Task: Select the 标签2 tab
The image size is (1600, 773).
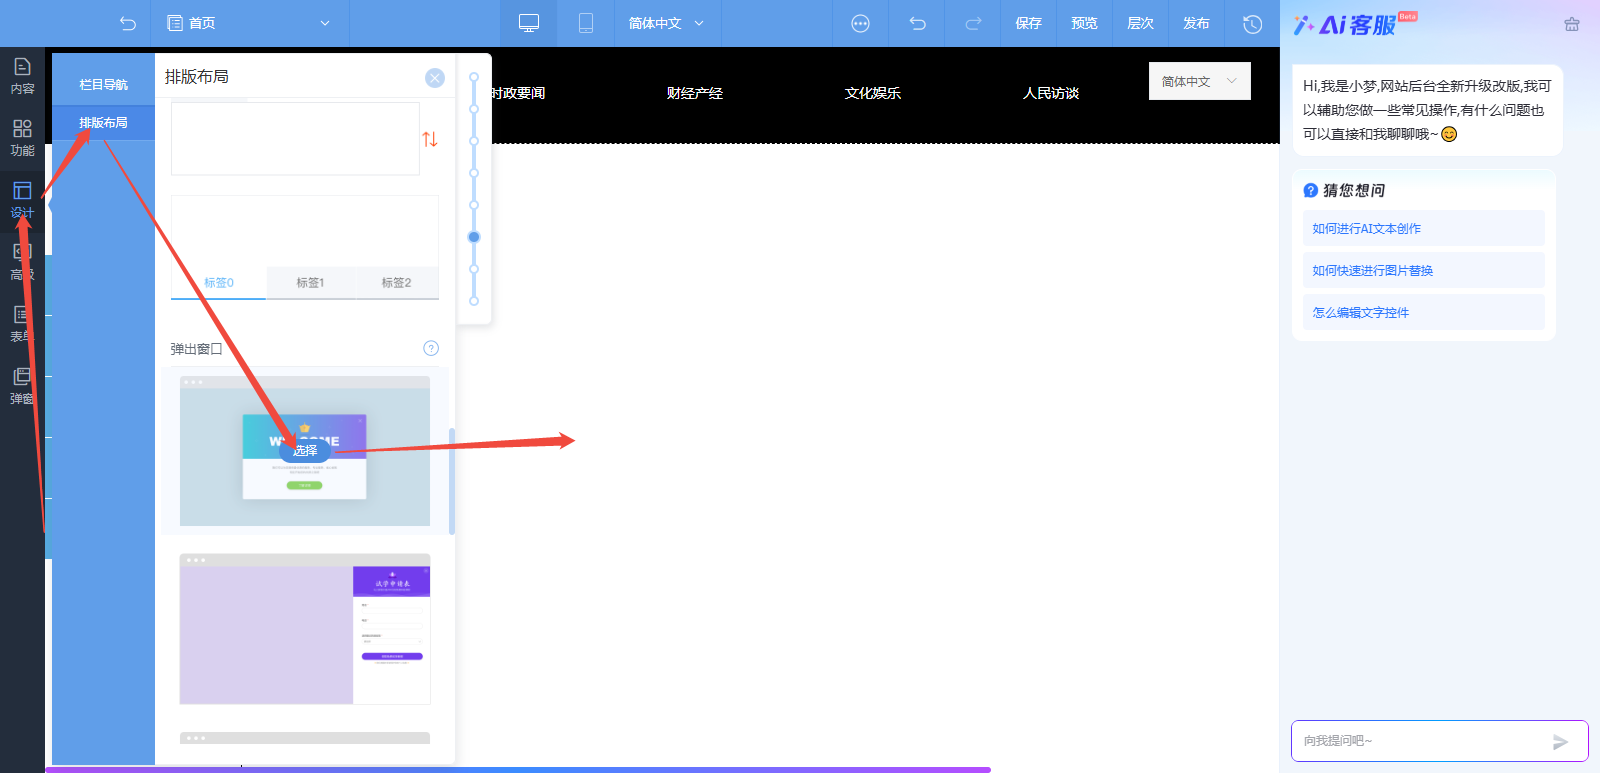Action: pyautogui.click(x=396, y=283)
